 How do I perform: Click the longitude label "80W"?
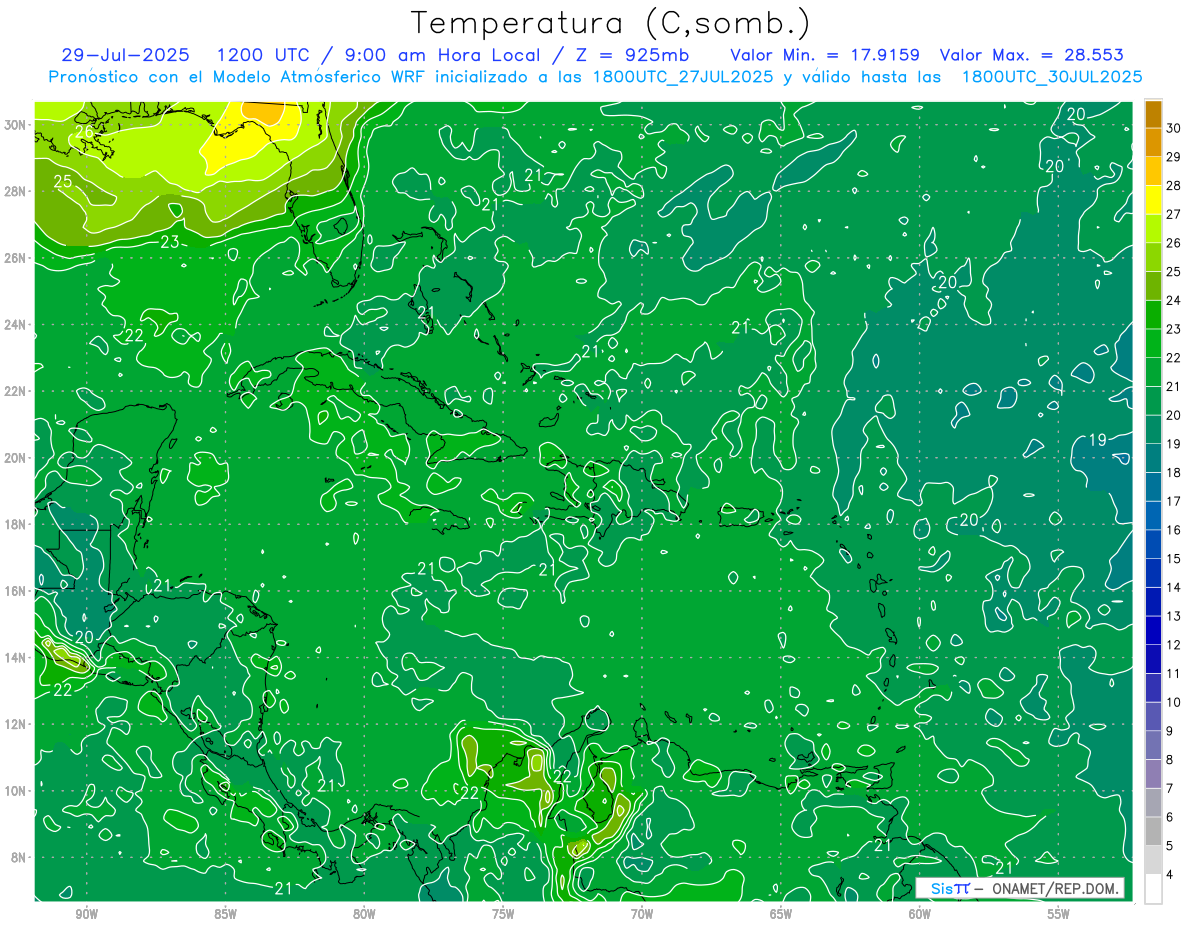point(364,914)
